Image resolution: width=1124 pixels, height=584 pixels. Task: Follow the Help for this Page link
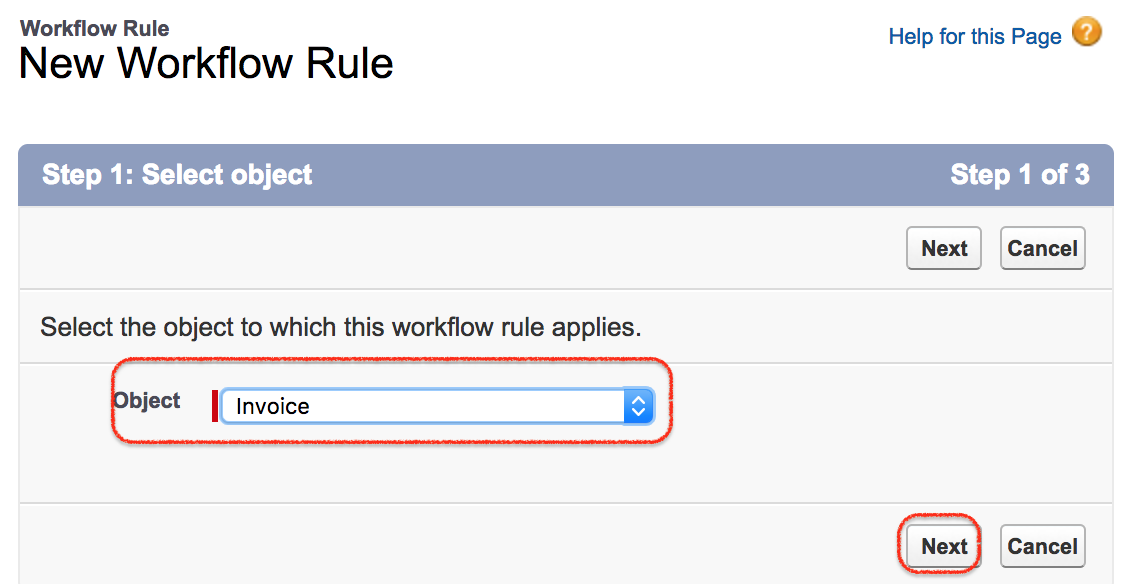point(974,37)
